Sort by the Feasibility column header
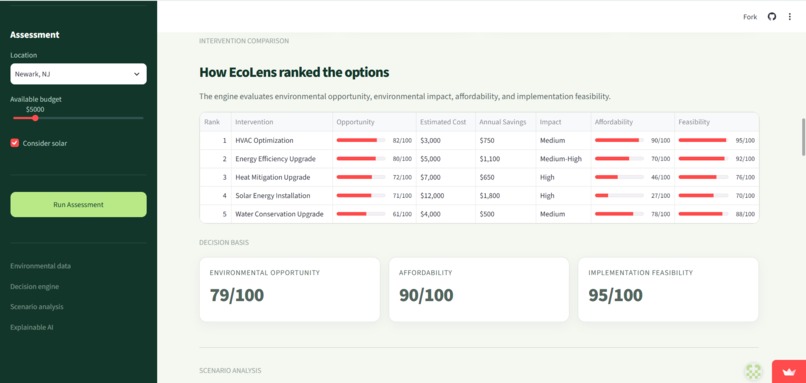This screenshot has width=806, height=383. [x=717, y=122]
